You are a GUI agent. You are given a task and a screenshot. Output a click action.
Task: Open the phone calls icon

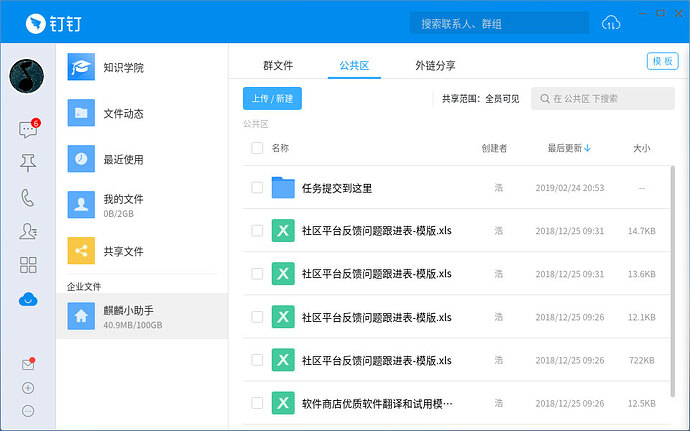(x=28, y=197)
